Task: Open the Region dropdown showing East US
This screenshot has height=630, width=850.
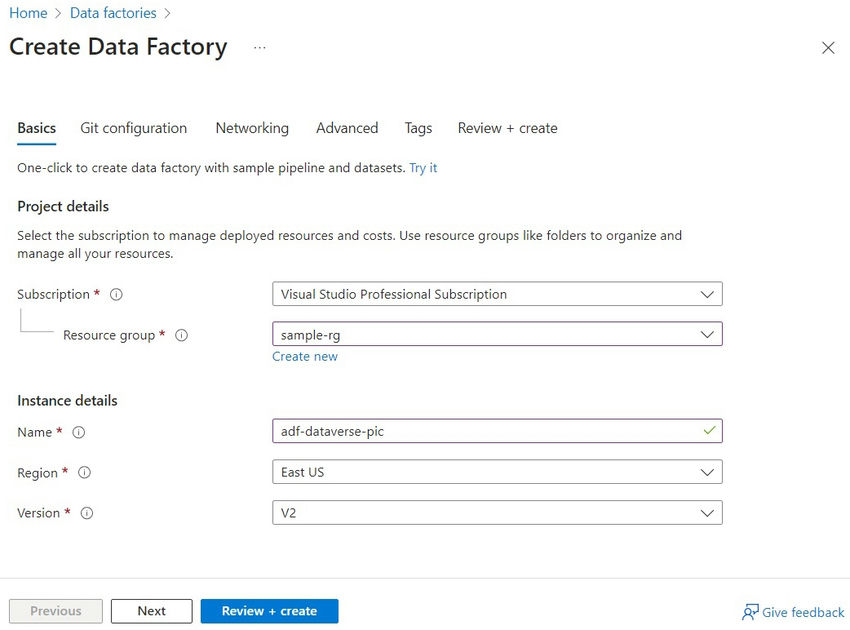Action: point(497,472)
